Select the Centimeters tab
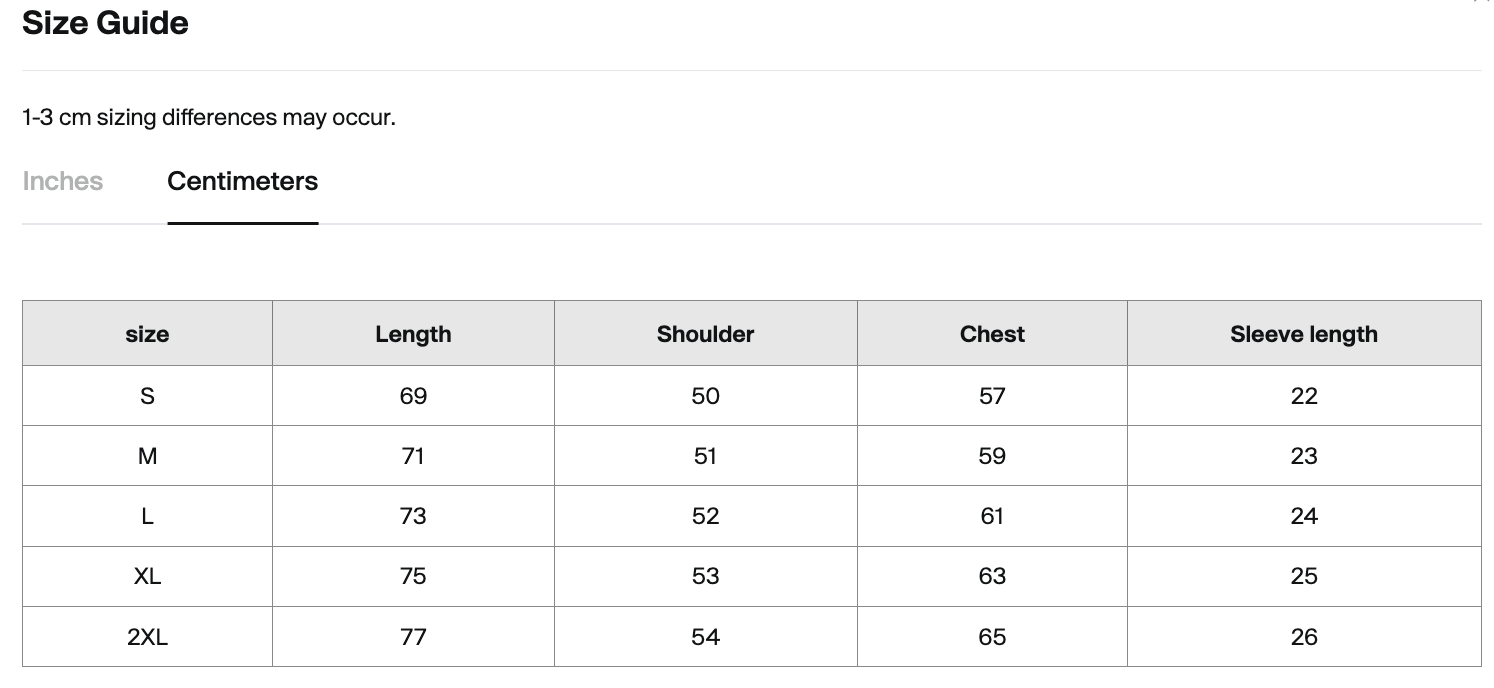The width and height of the screenshot is (1494, 688). pos(242,181)
